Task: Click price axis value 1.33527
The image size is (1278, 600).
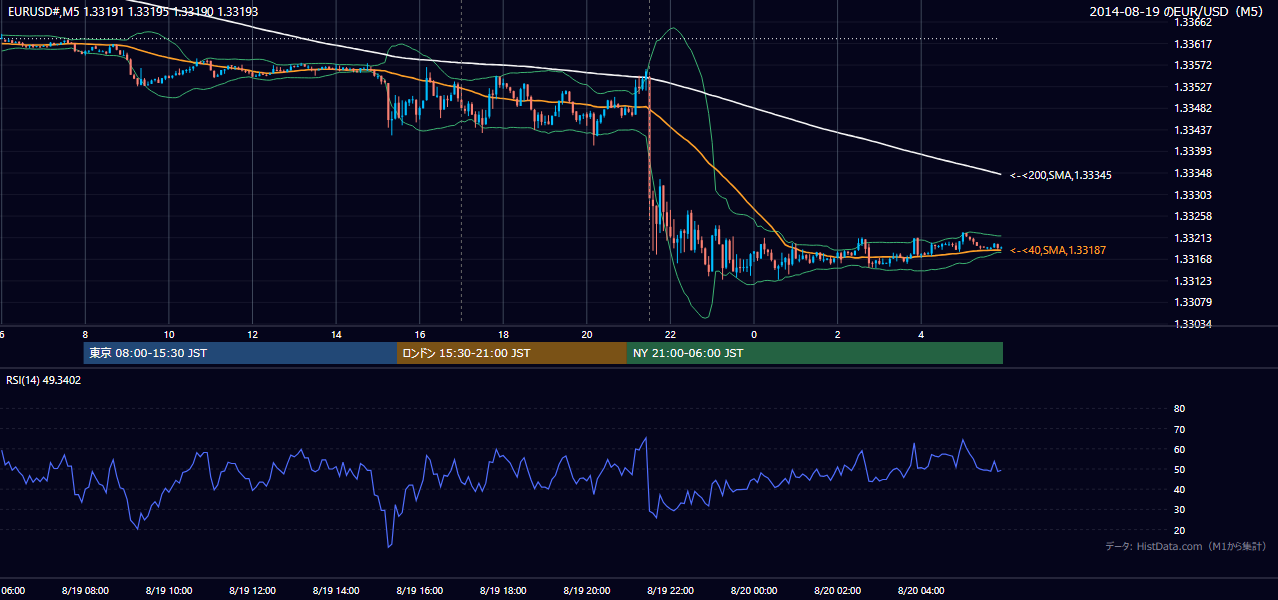Action: coord(1193,87)
